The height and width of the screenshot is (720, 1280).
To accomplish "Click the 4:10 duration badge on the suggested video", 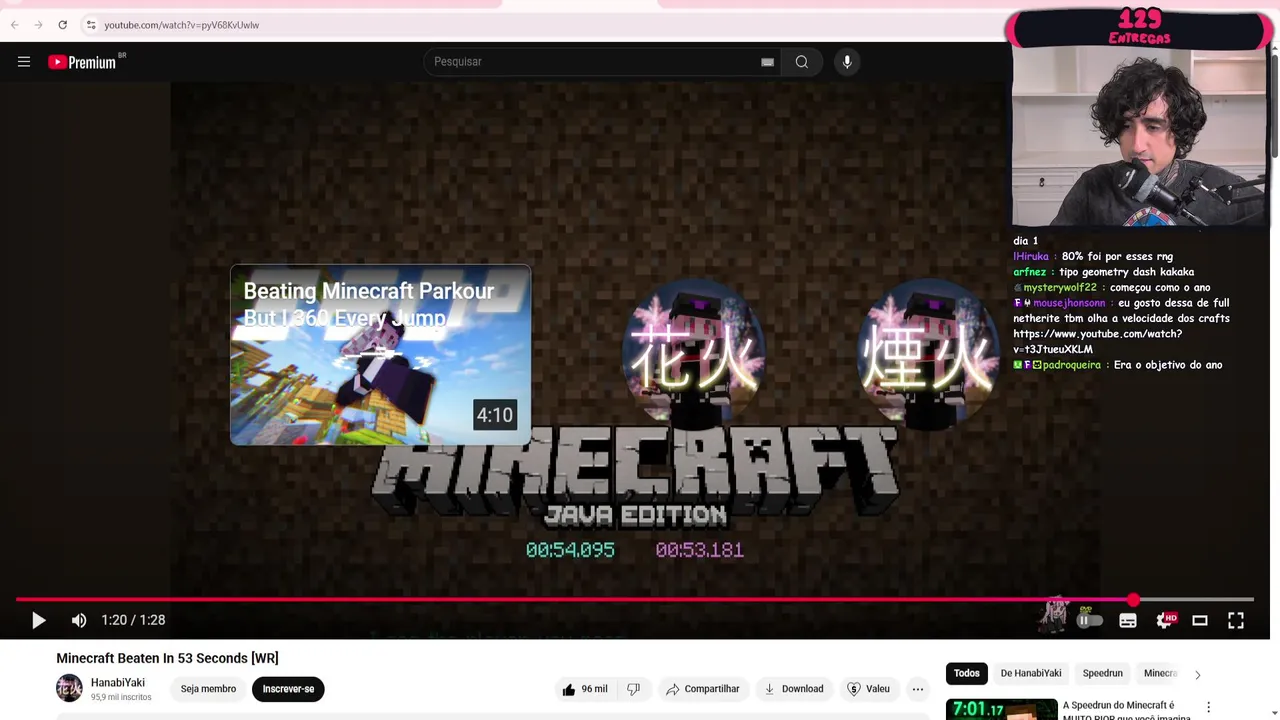I will pos(494,415).
